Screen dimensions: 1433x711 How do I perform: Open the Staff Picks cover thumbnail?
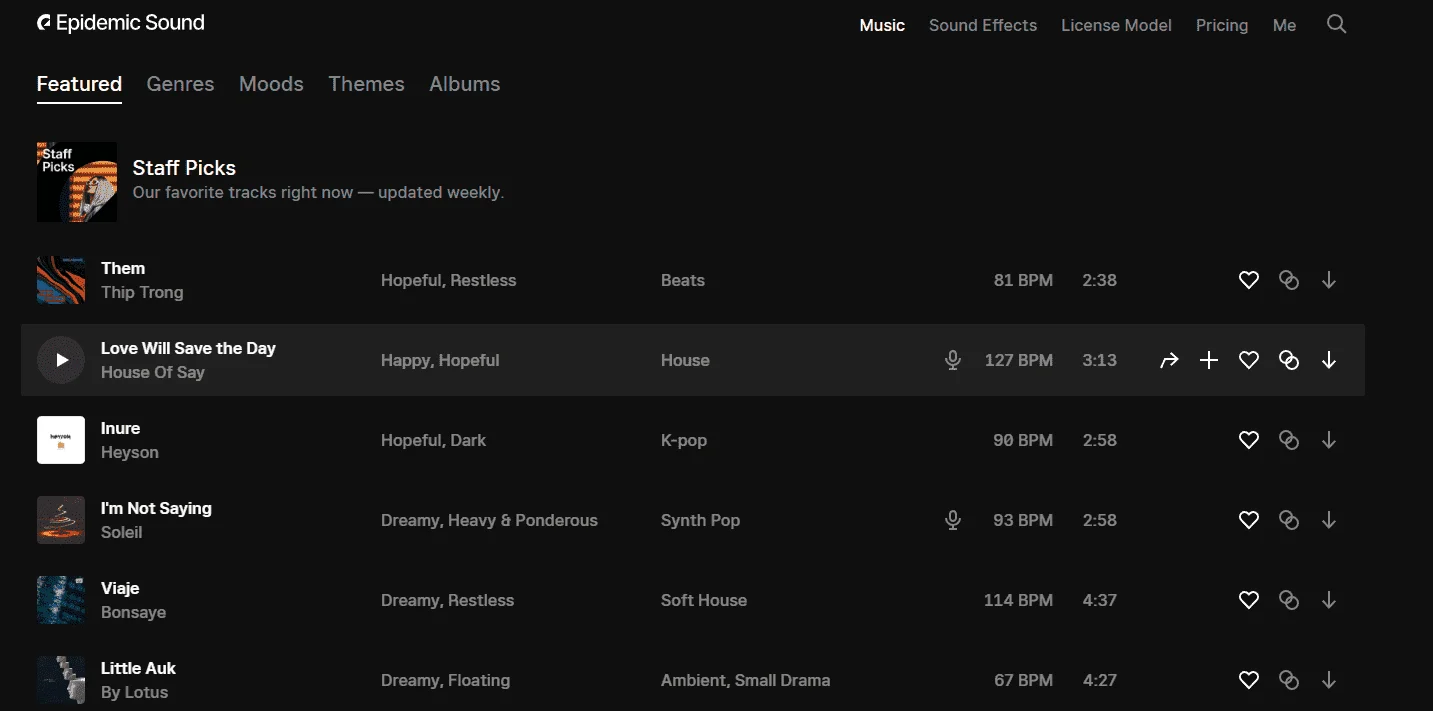coord(77,182)
